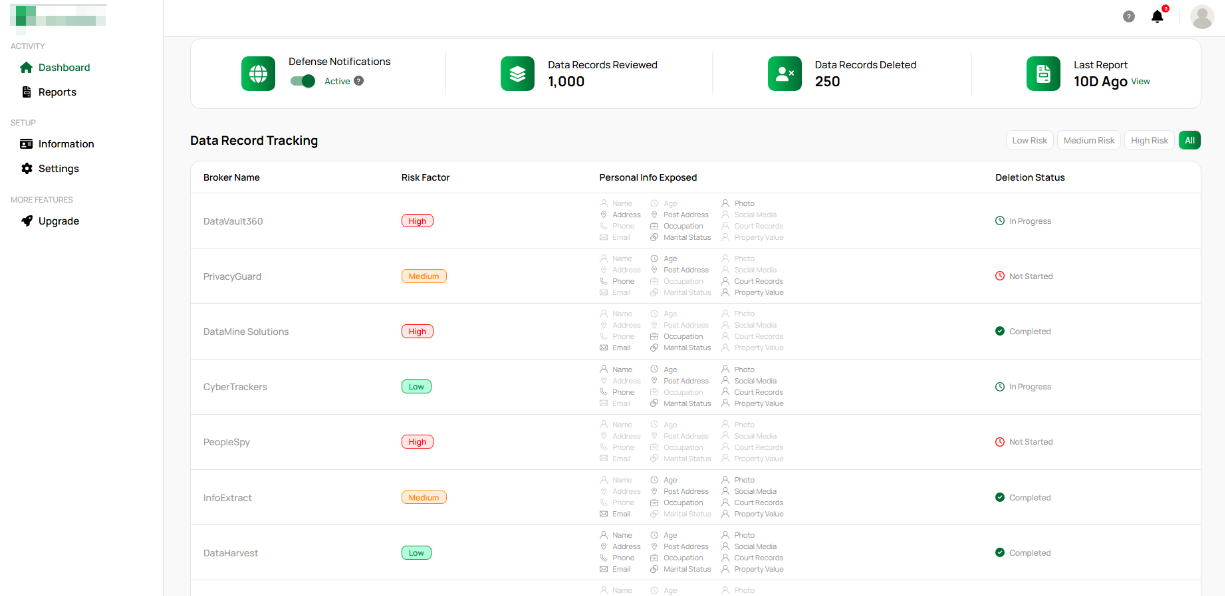Disable the Defense Notifications Active toggle

(303, 80)
